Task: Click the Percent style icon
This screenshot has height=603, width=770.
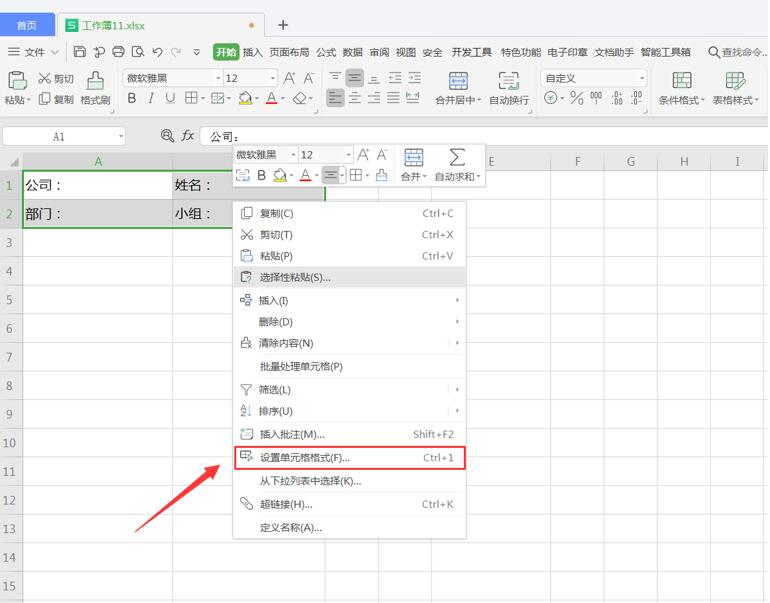Action: pos(577,98)
